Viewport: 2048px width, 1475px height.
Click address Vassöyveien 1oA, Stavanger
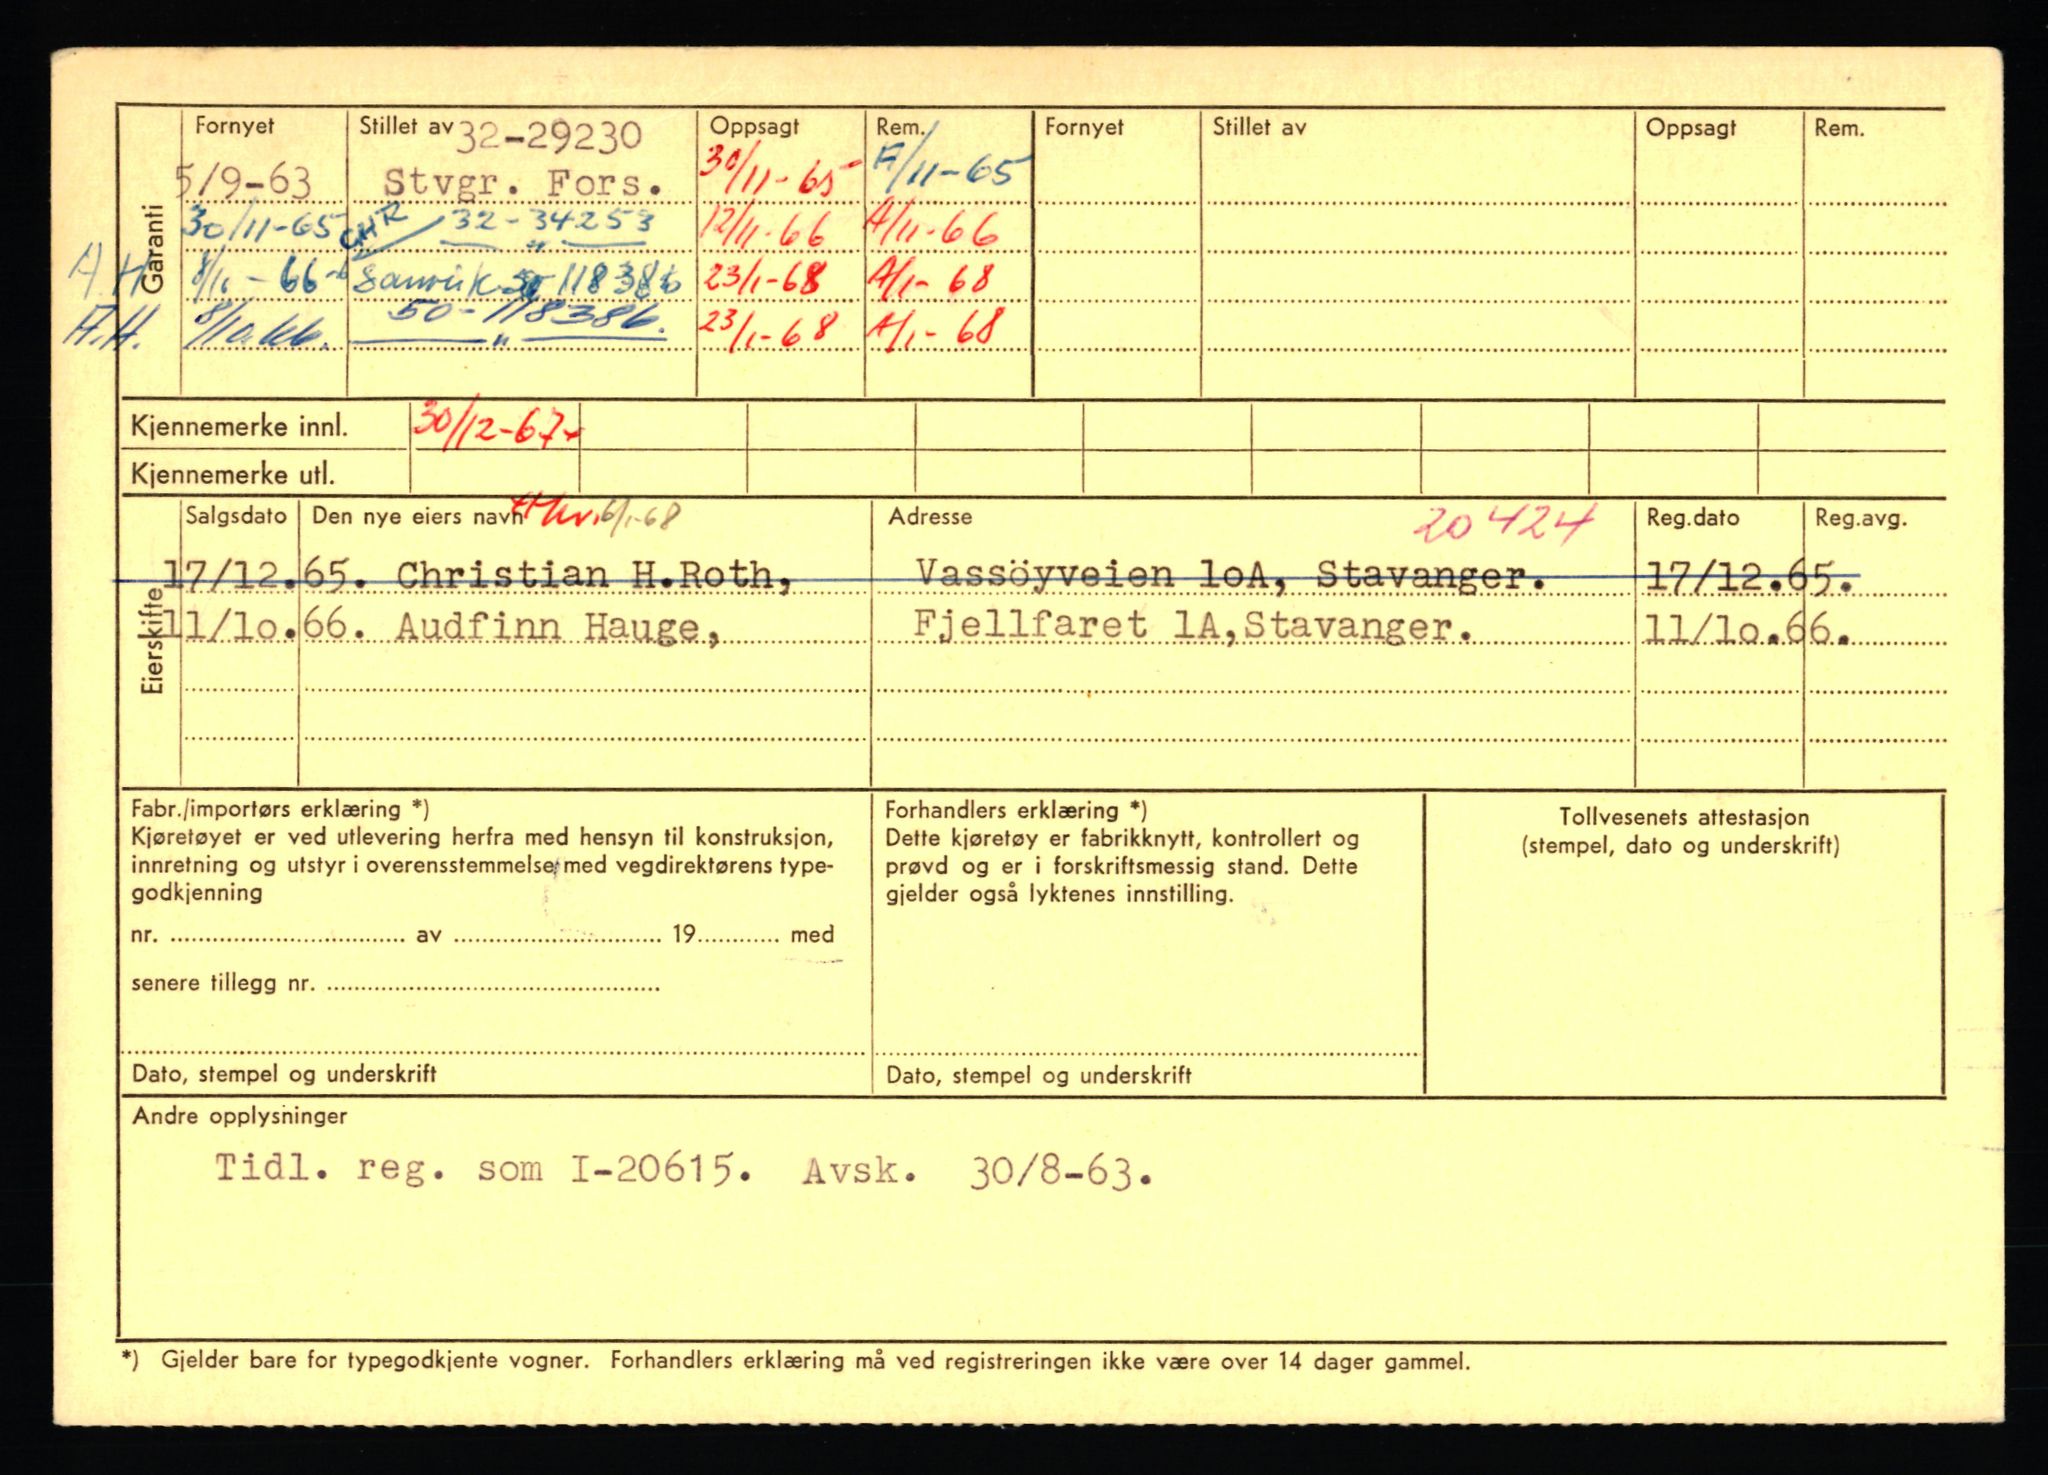click(1229, 574)
